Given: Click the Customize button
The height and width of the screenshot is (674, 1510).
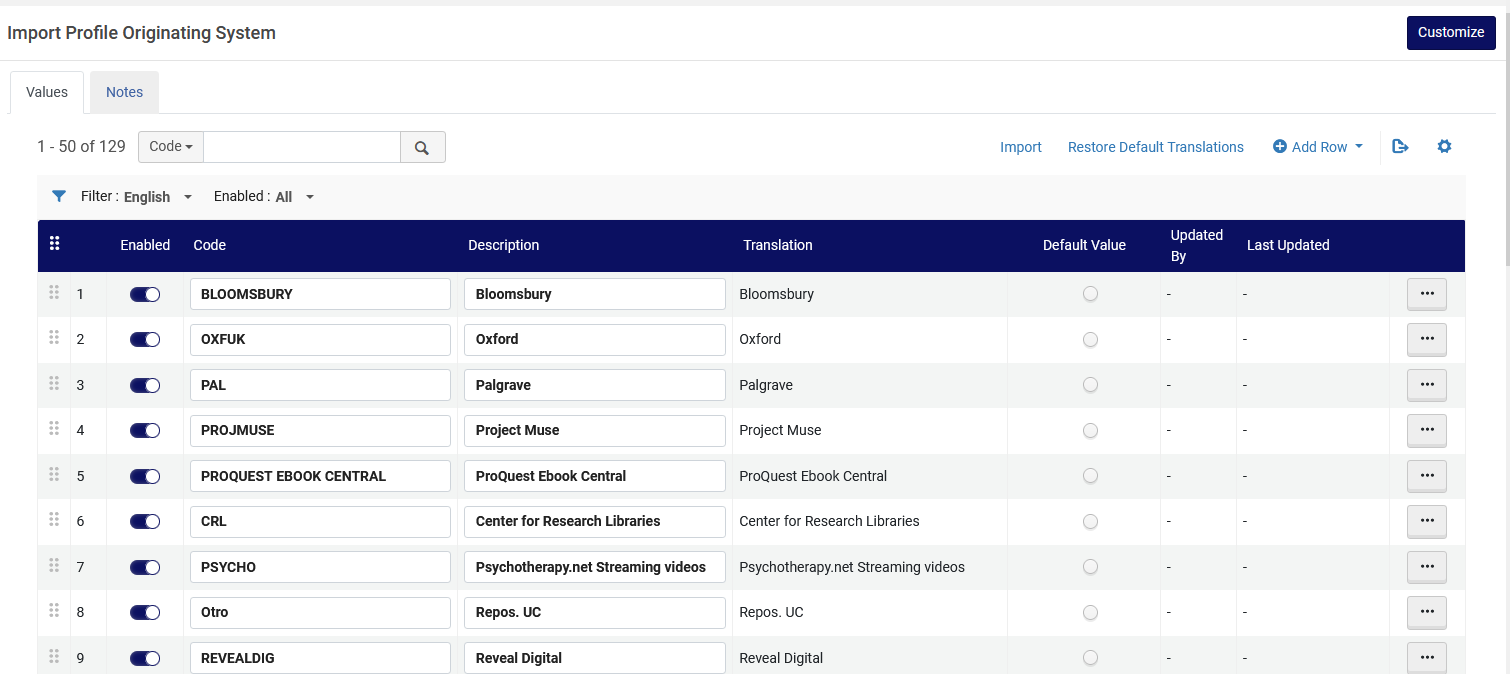Looking at the screenshot, I should (1451, 32).
